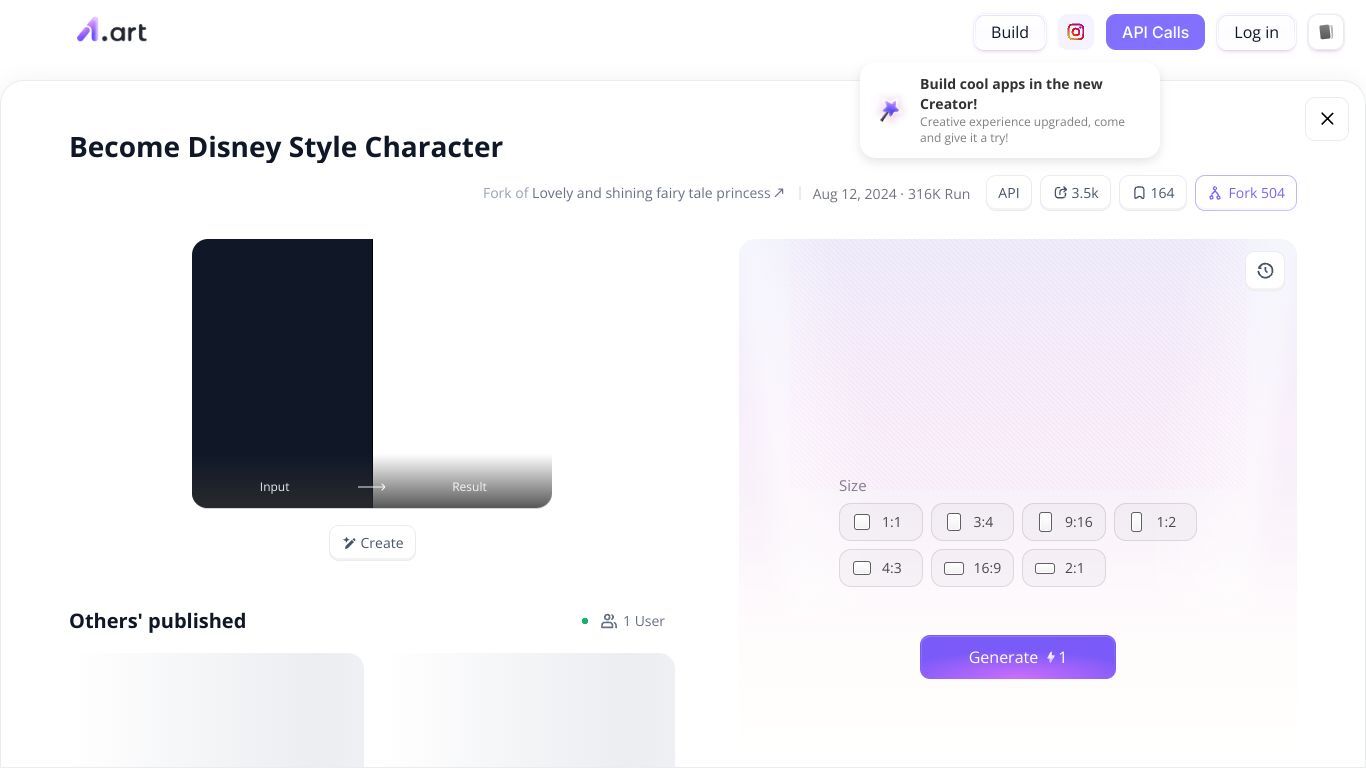Select the 16:9 size option

972,568
